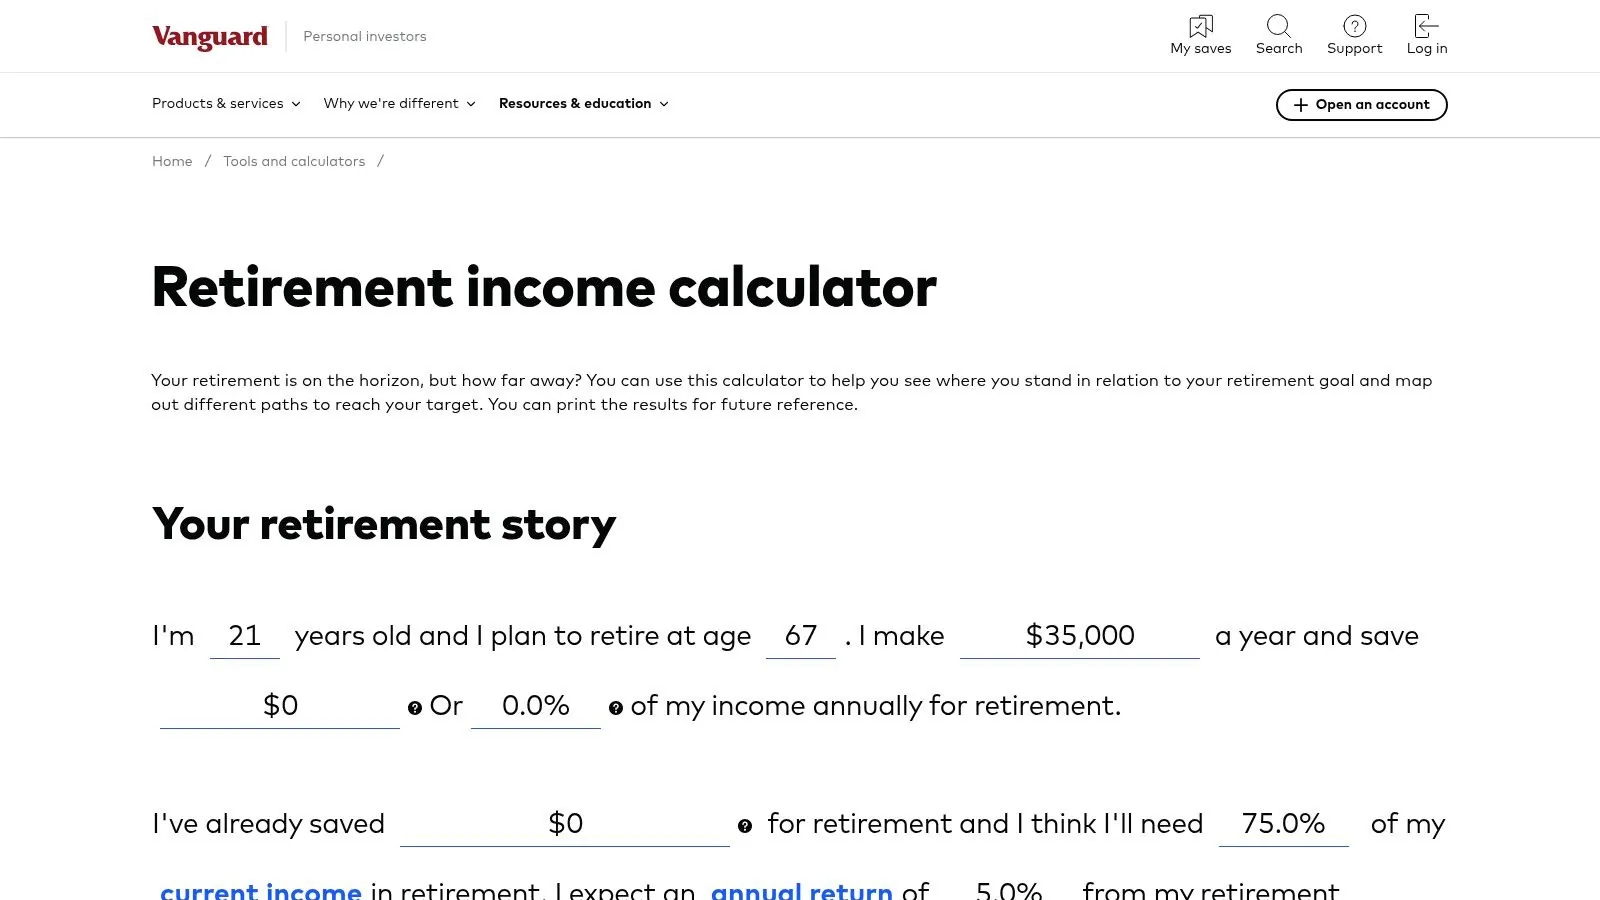This screenshot has width=1600, height=900.
Task: Select the Log in icon
Action: (1426, 26)
